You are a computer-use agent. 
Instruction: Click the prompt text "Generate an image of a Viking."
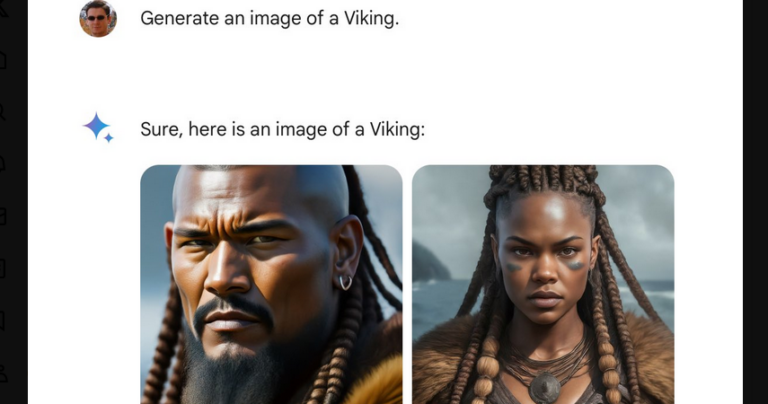269,19
